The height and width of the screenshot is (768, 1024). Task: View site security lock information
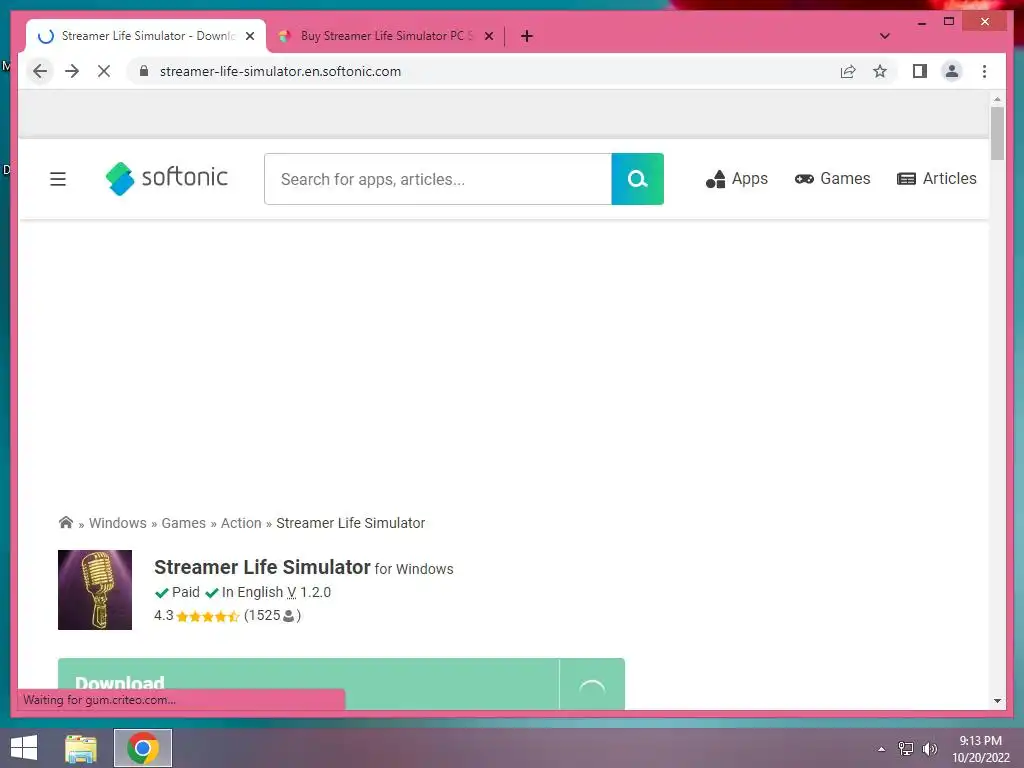[144, 71]
